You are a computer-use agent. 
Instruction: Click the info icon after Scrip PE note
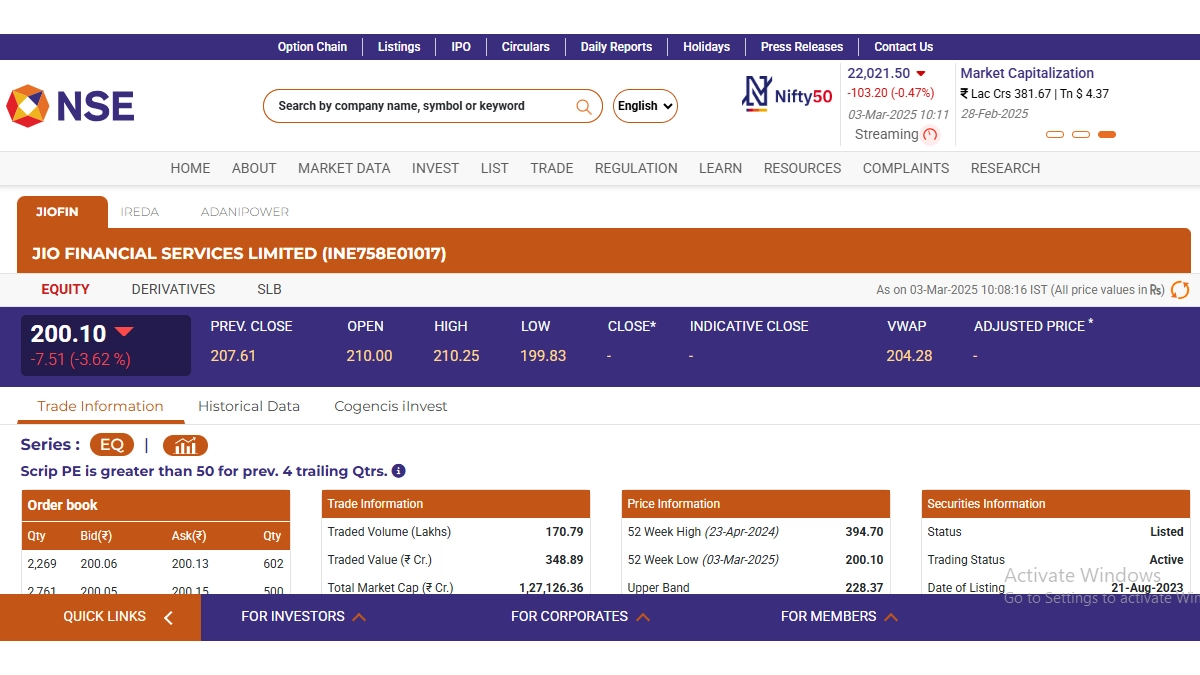(399, 471)
